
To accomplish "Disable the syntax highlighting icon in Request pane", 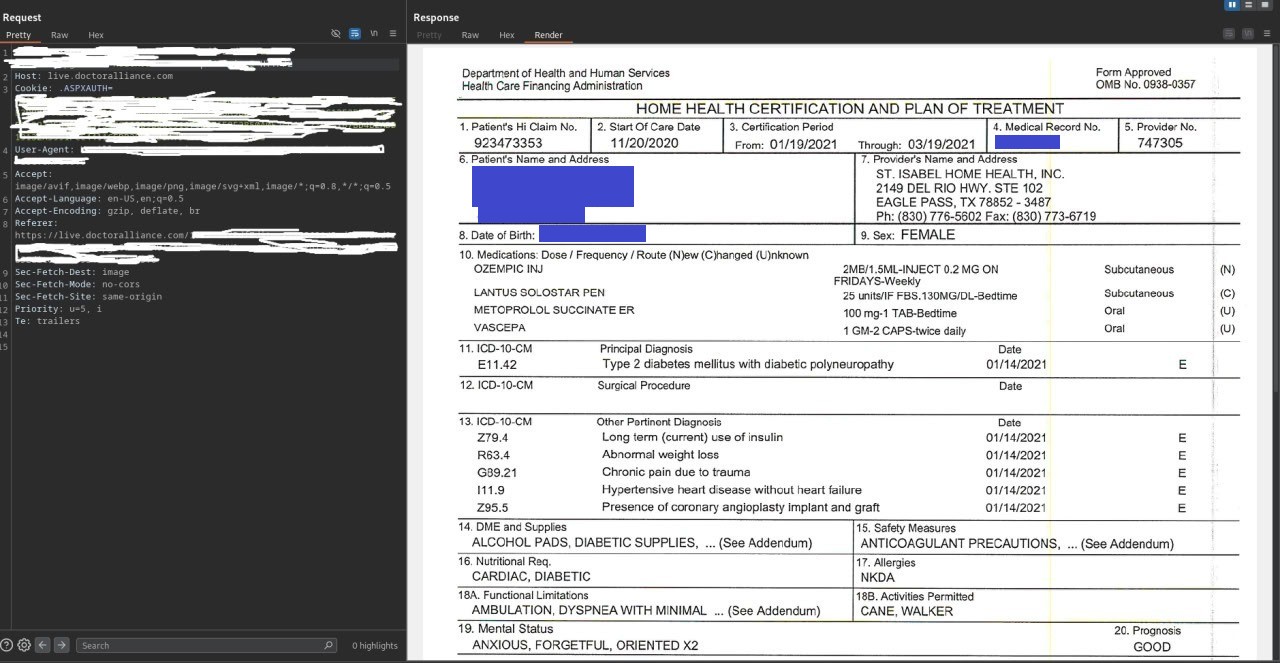I will point(354,33).
